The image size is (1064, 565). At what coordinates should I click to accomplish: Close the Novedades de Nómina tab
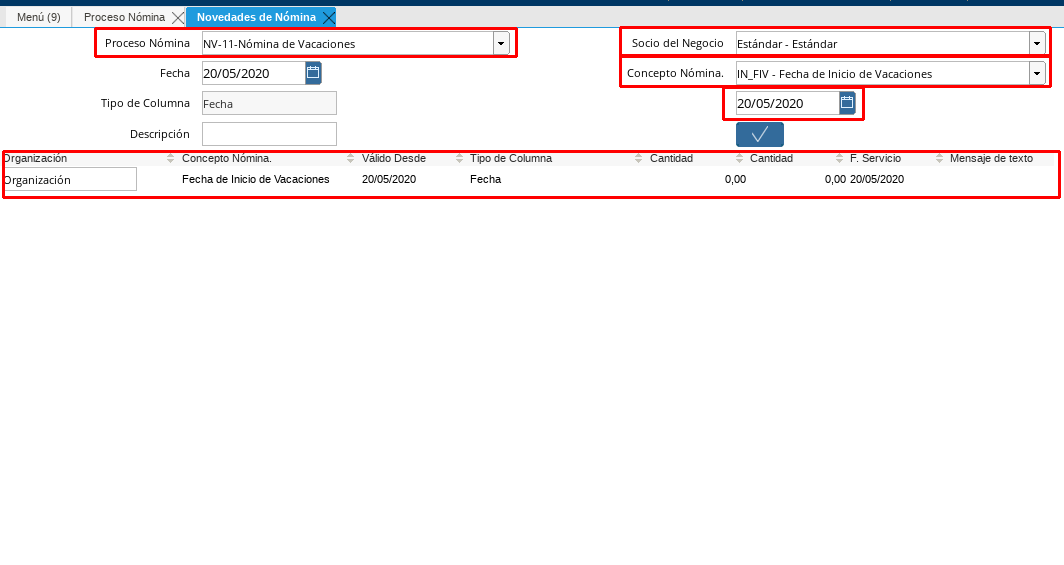[x=328, y=18]
